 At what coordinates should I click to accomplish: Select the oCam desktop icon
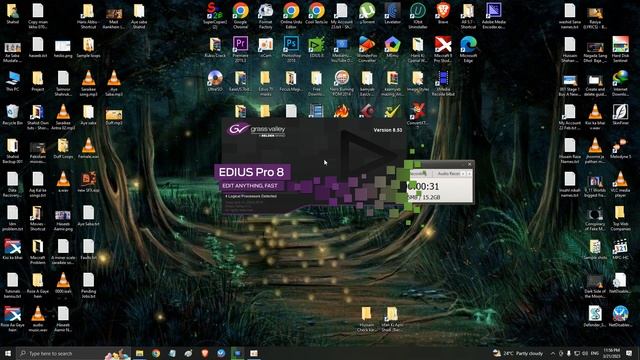pyautogui.click(x=266, y=47)
